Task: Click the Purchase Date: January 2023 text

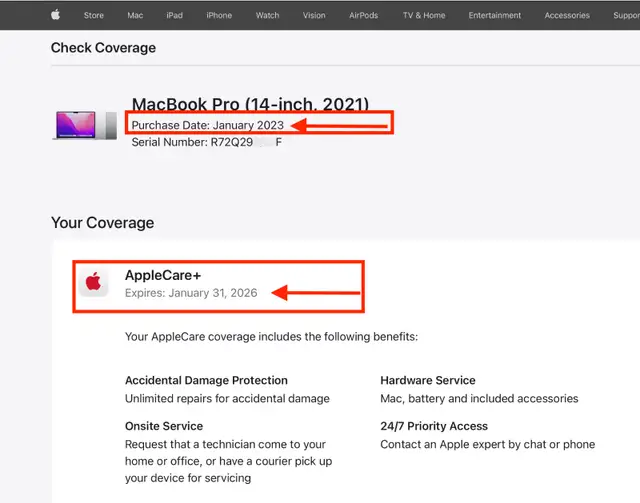Action: (208, 125)
